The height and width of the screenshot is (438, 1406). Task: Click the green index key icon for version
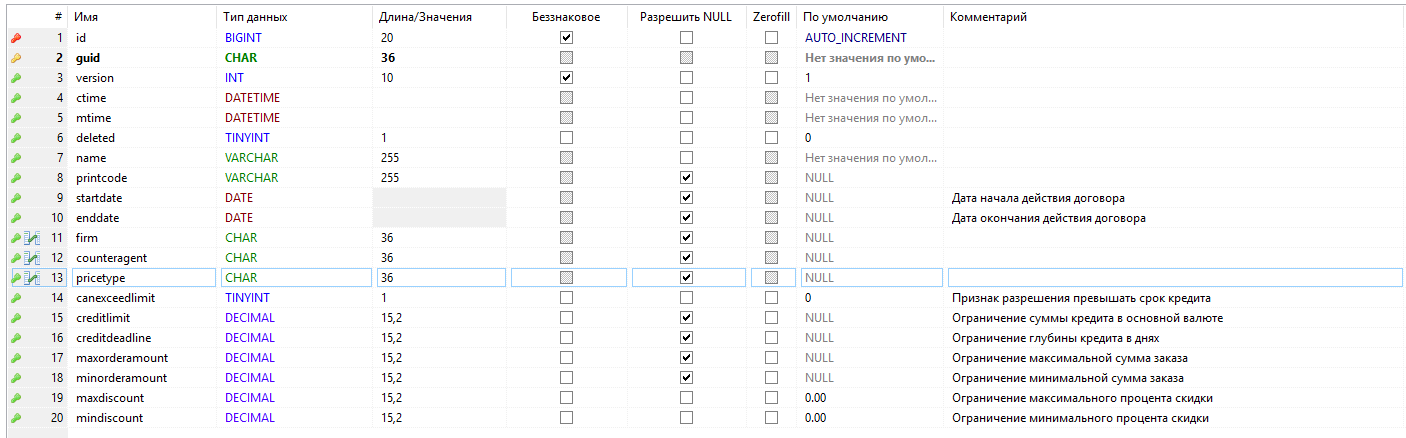pyautogui.click(x=15, y=78)
